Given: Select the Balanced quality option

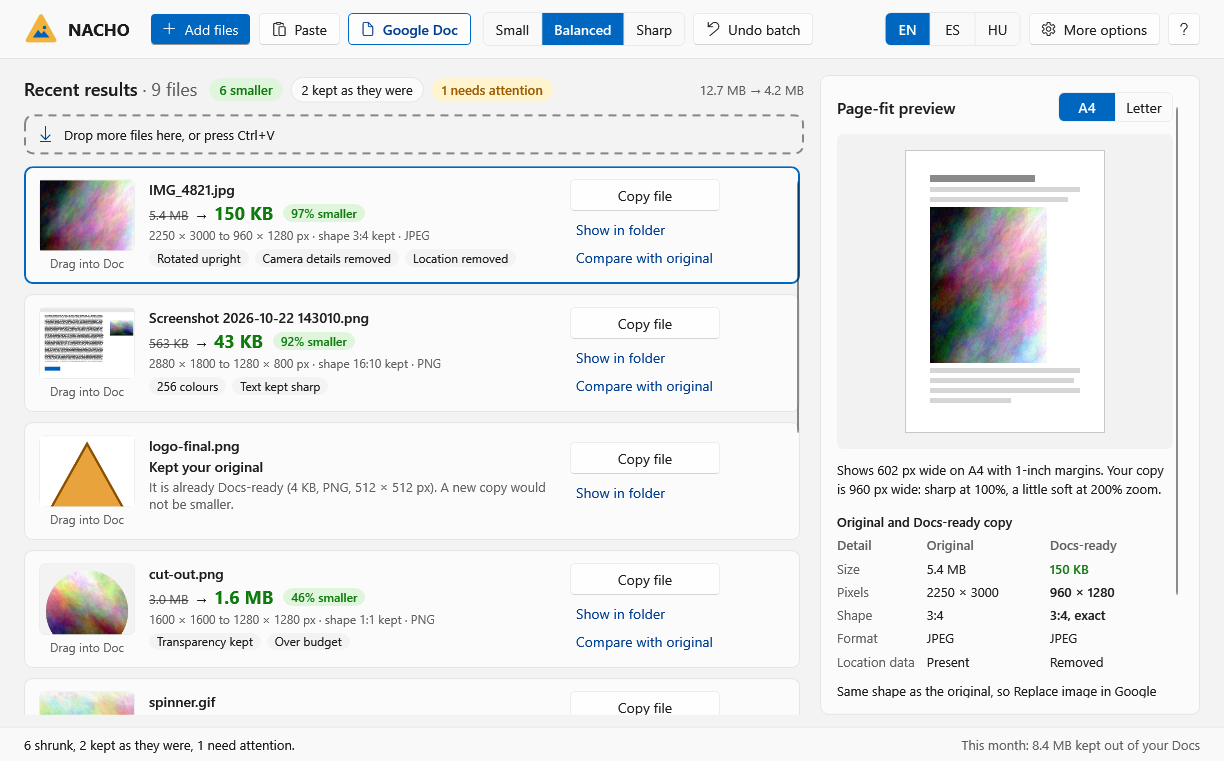Looking at the screenshot, I should 582,29.
